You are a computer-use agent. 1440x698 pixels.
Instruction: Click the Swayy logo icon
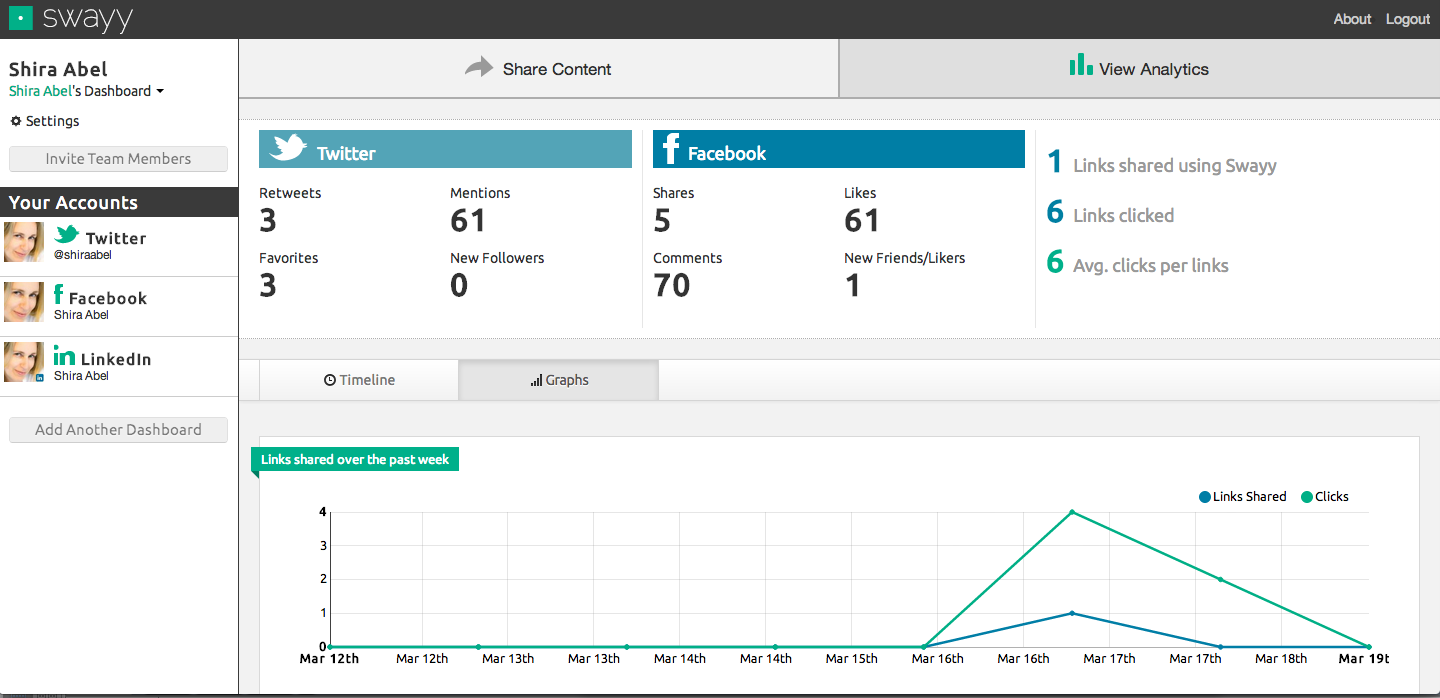[x=20, y=18]
